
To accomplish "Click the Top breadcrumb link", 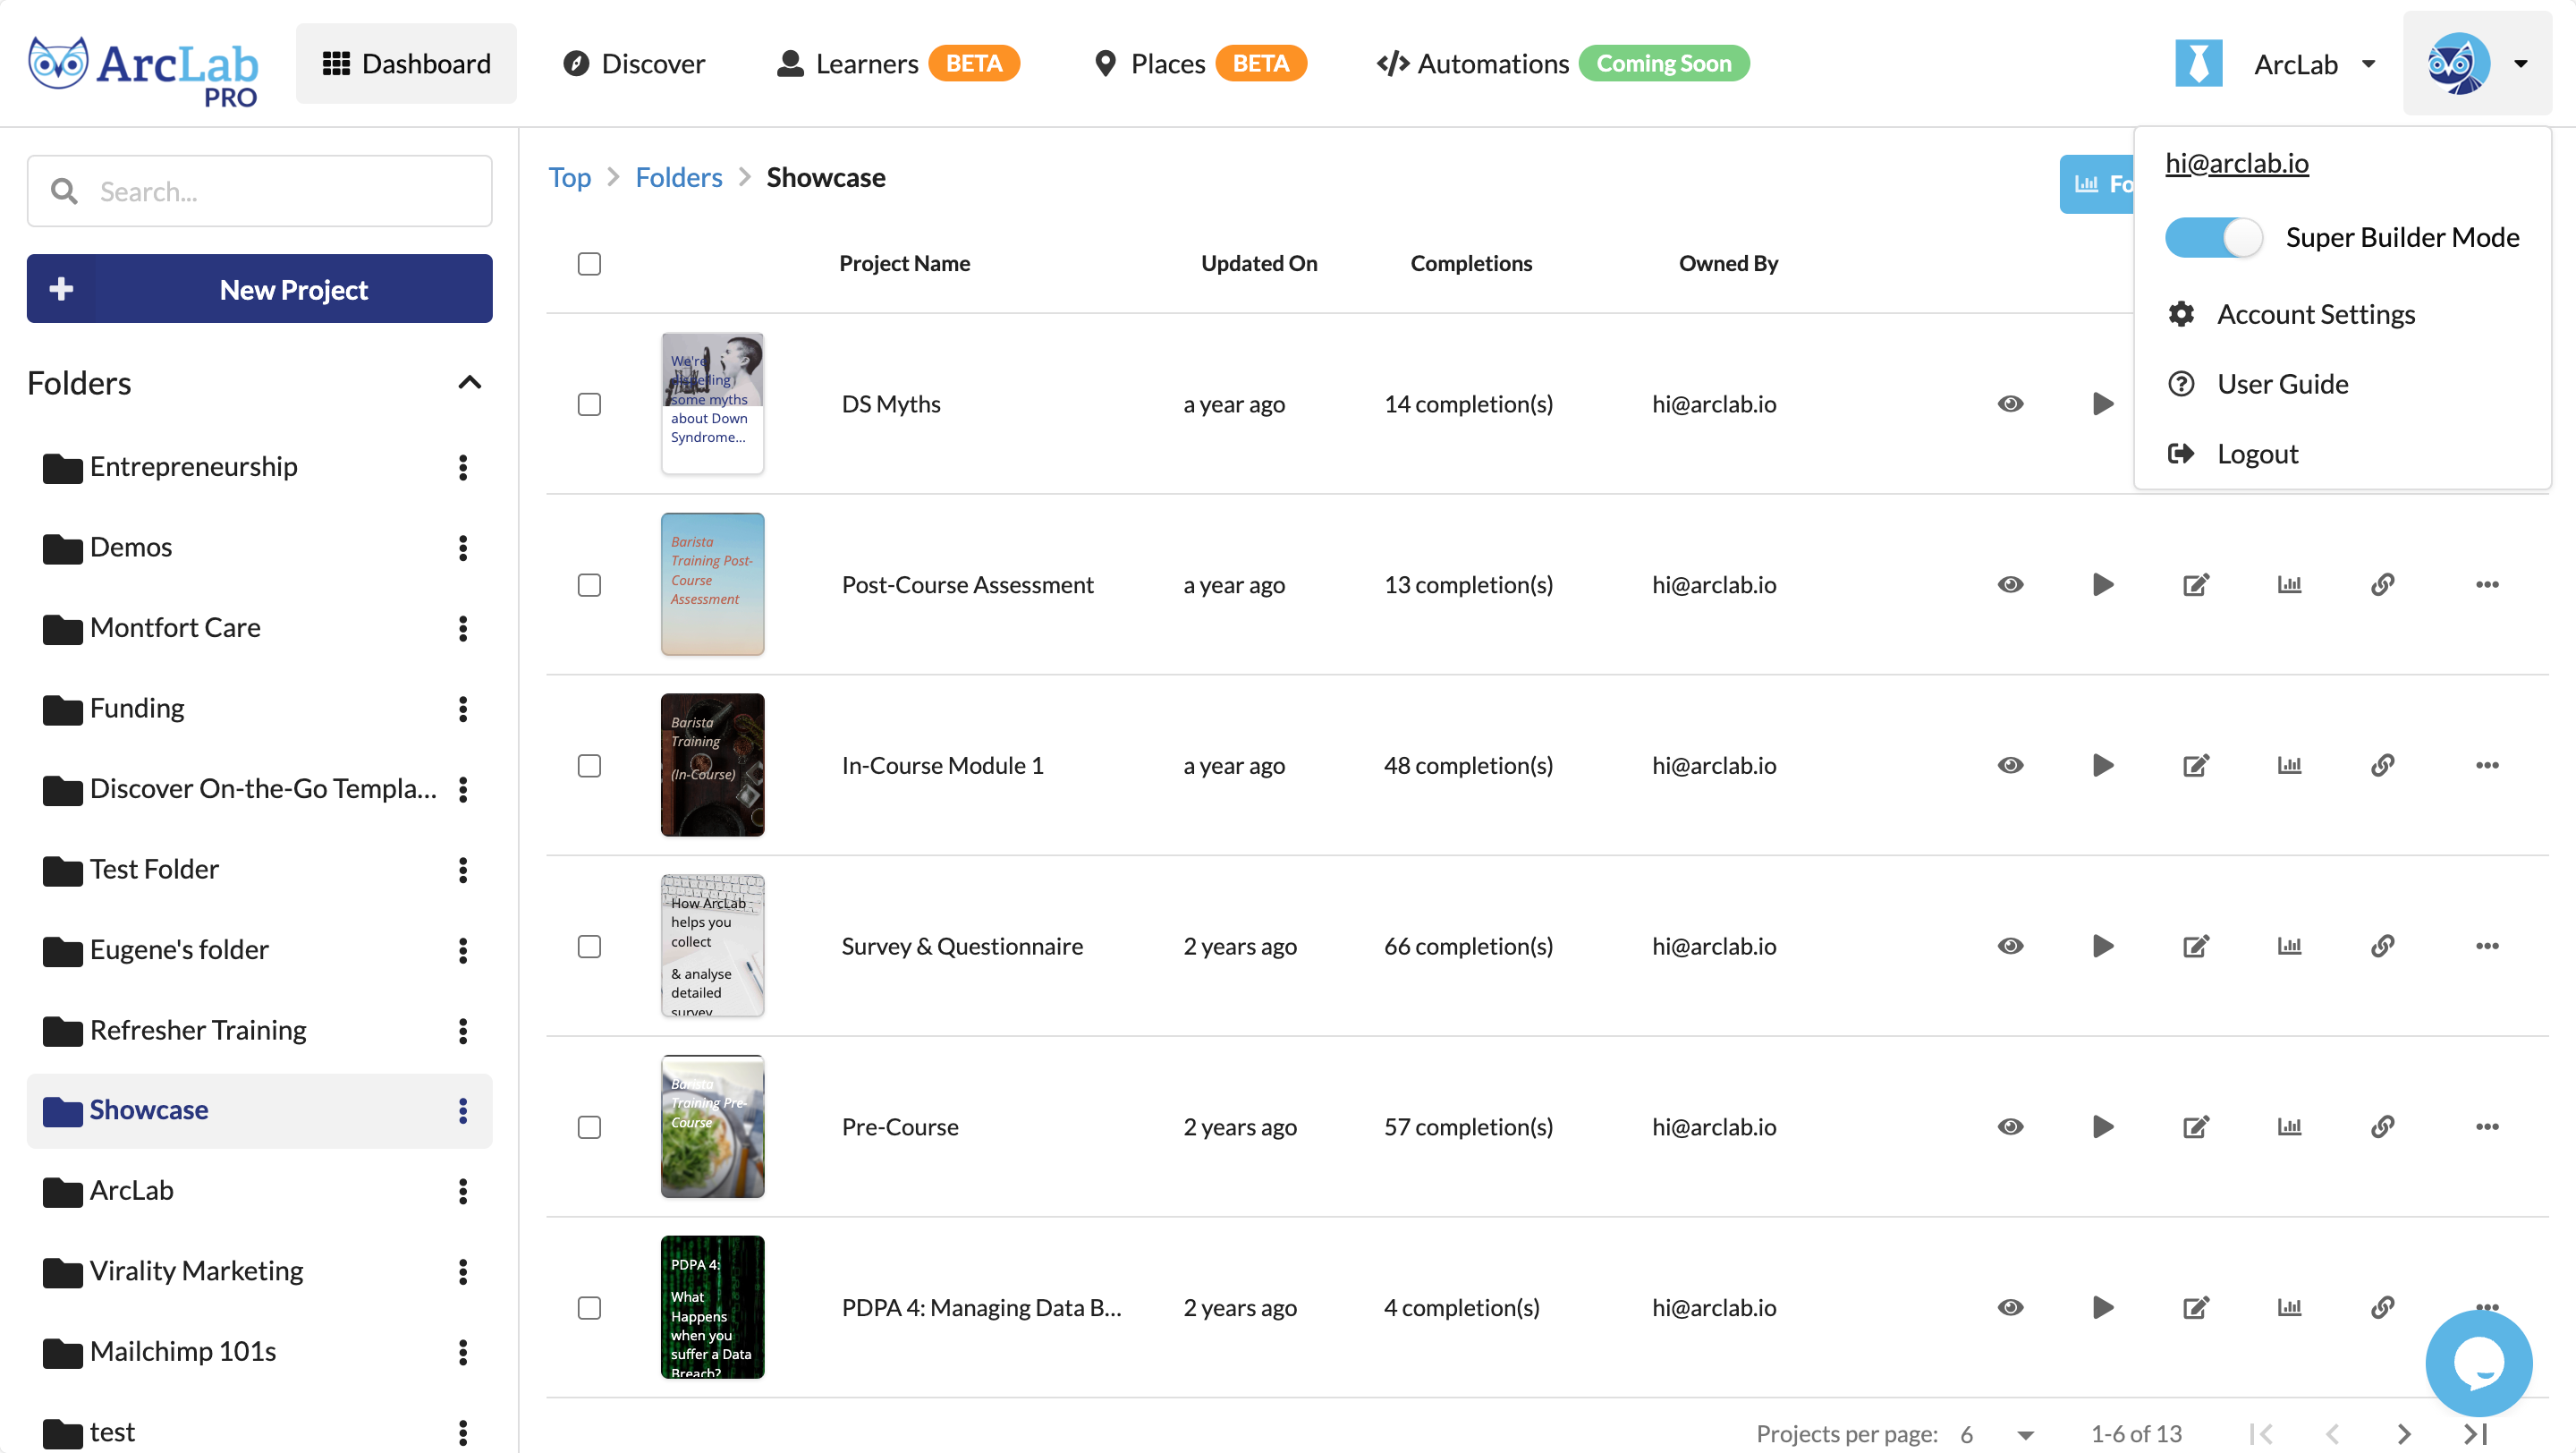I will pyautogui.click(x=569, y=177).
